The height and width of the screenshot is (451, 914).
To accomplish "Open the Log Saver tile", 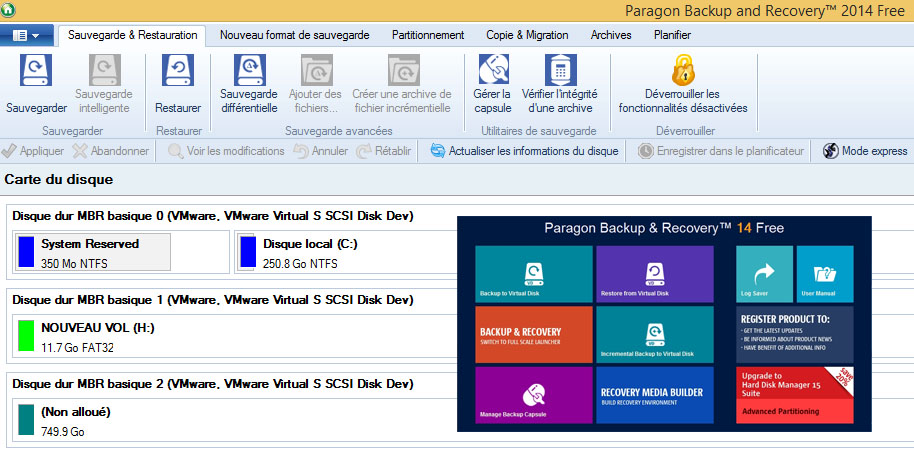I will [764, 274].
